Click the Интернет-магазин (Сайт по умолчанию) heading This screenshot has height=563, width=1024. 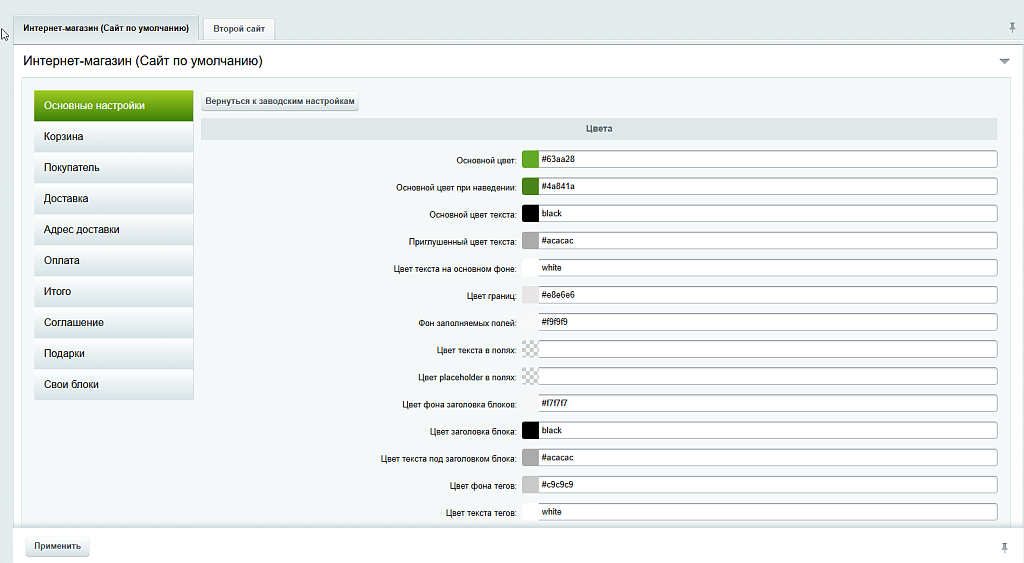coord(143,61)
